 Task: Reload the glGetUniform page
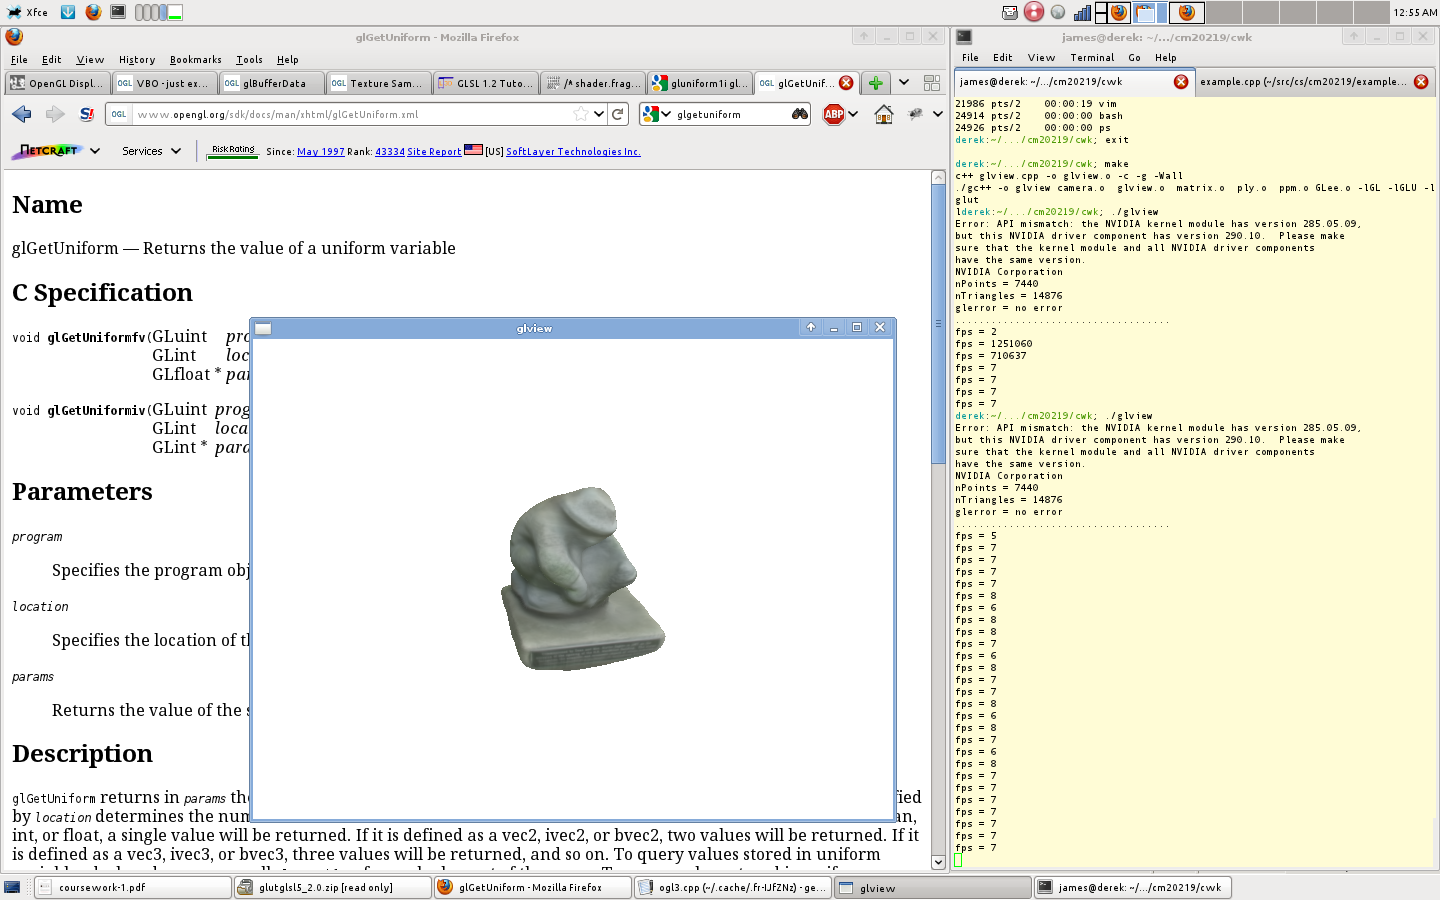pyautogui.click(x=618, y=114)
